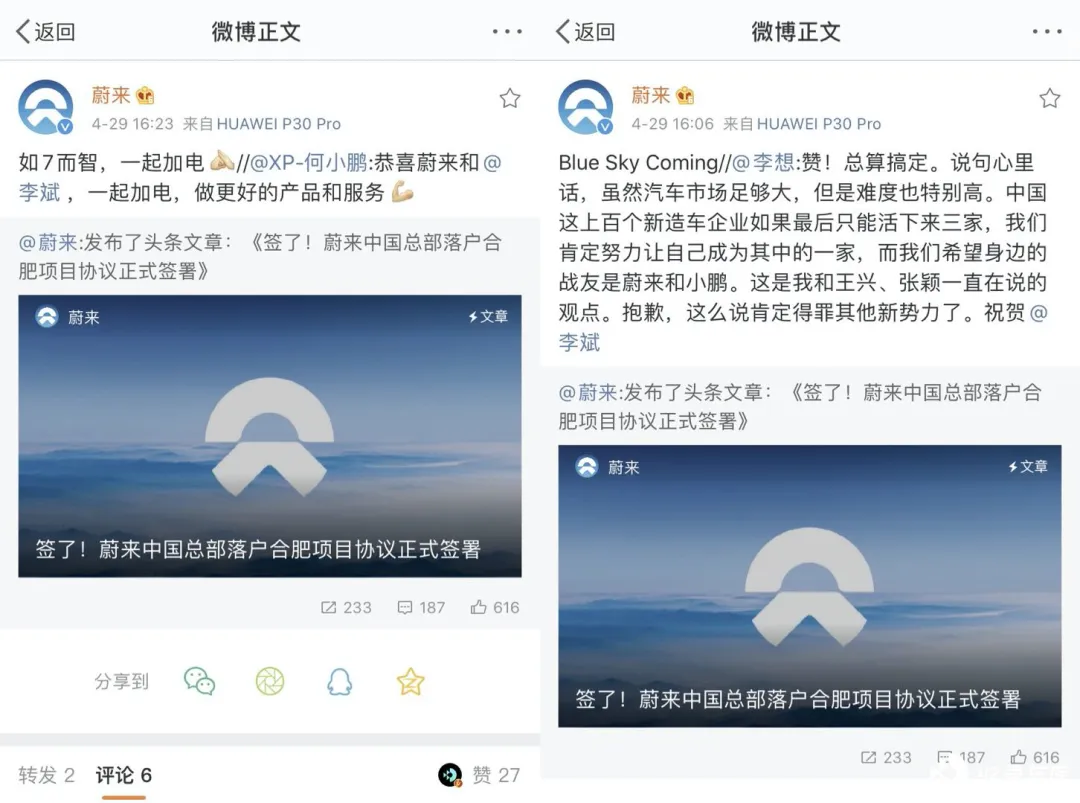This screenshot has height=803, width=1080.
Task: Open the three-dot menu on left post
Action: [507, 32]
